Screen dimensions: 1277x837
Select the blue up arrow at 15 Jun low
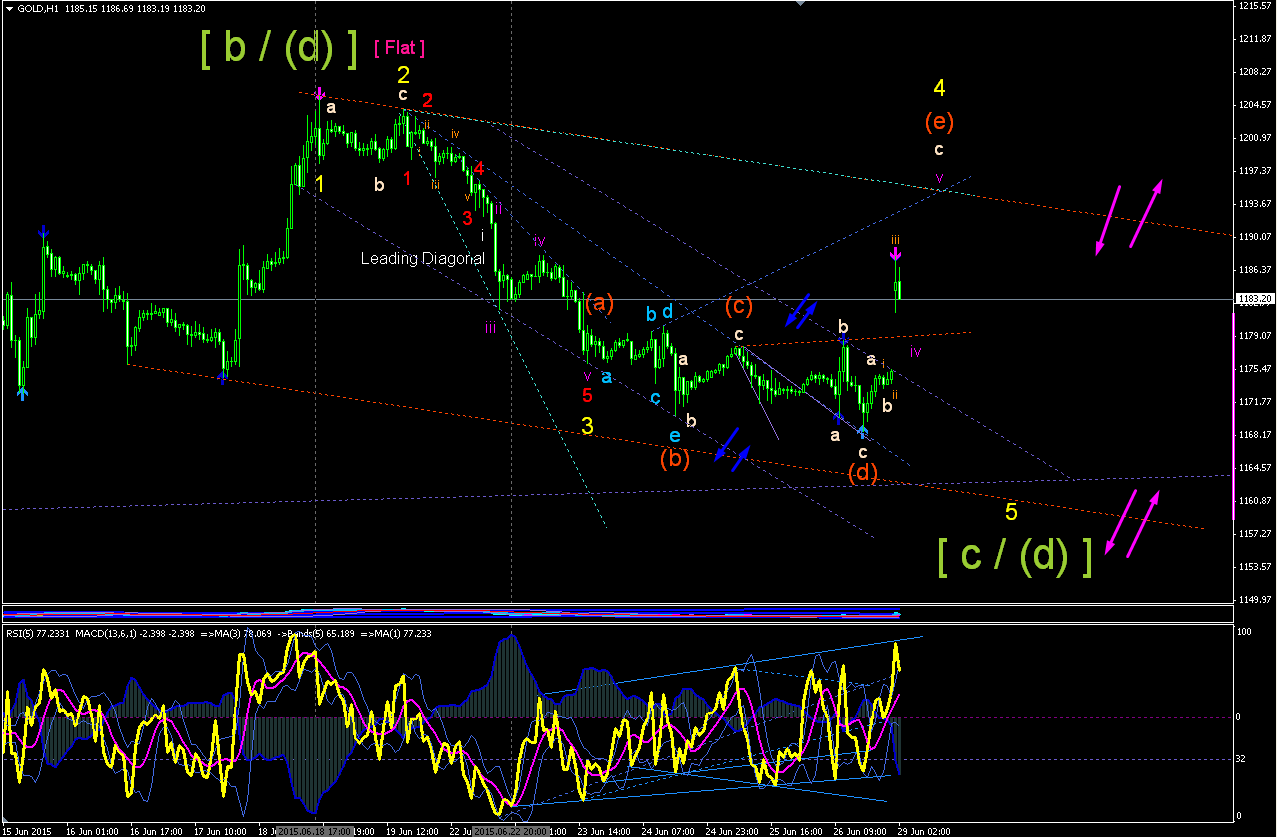(x=22, y=394)
